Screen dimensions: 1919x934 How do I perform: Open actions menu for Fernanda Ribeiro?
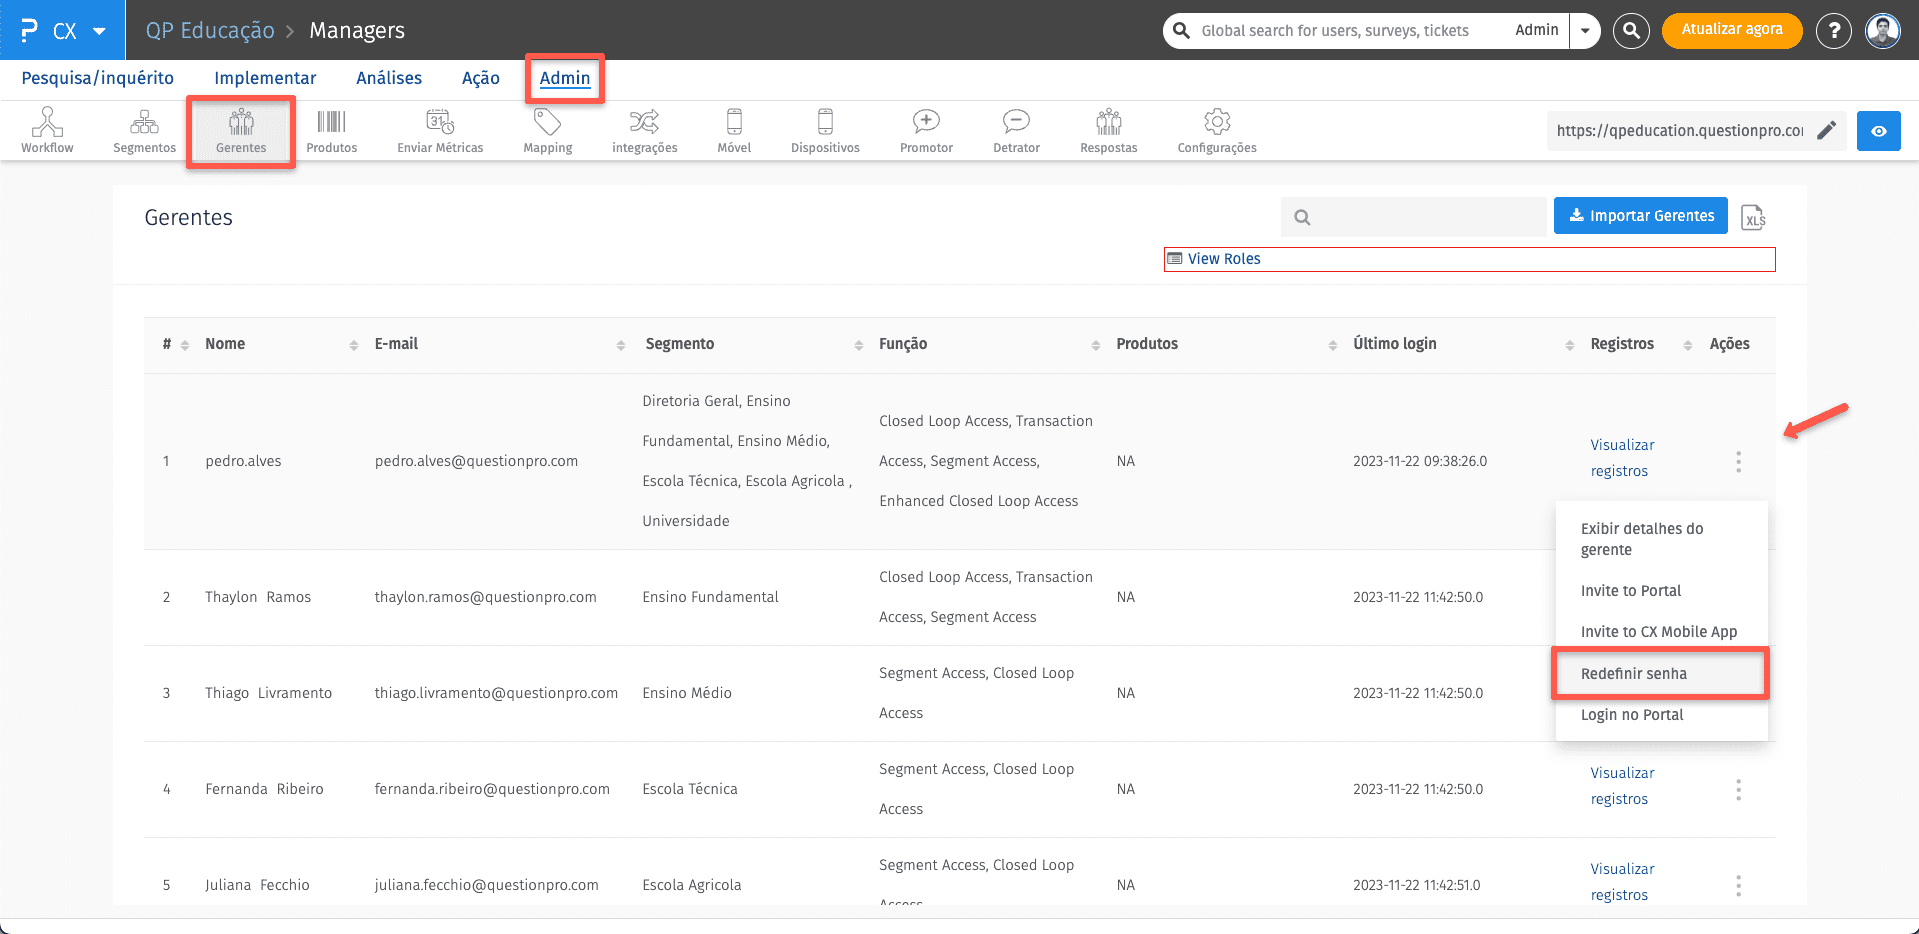point(1738,790)
